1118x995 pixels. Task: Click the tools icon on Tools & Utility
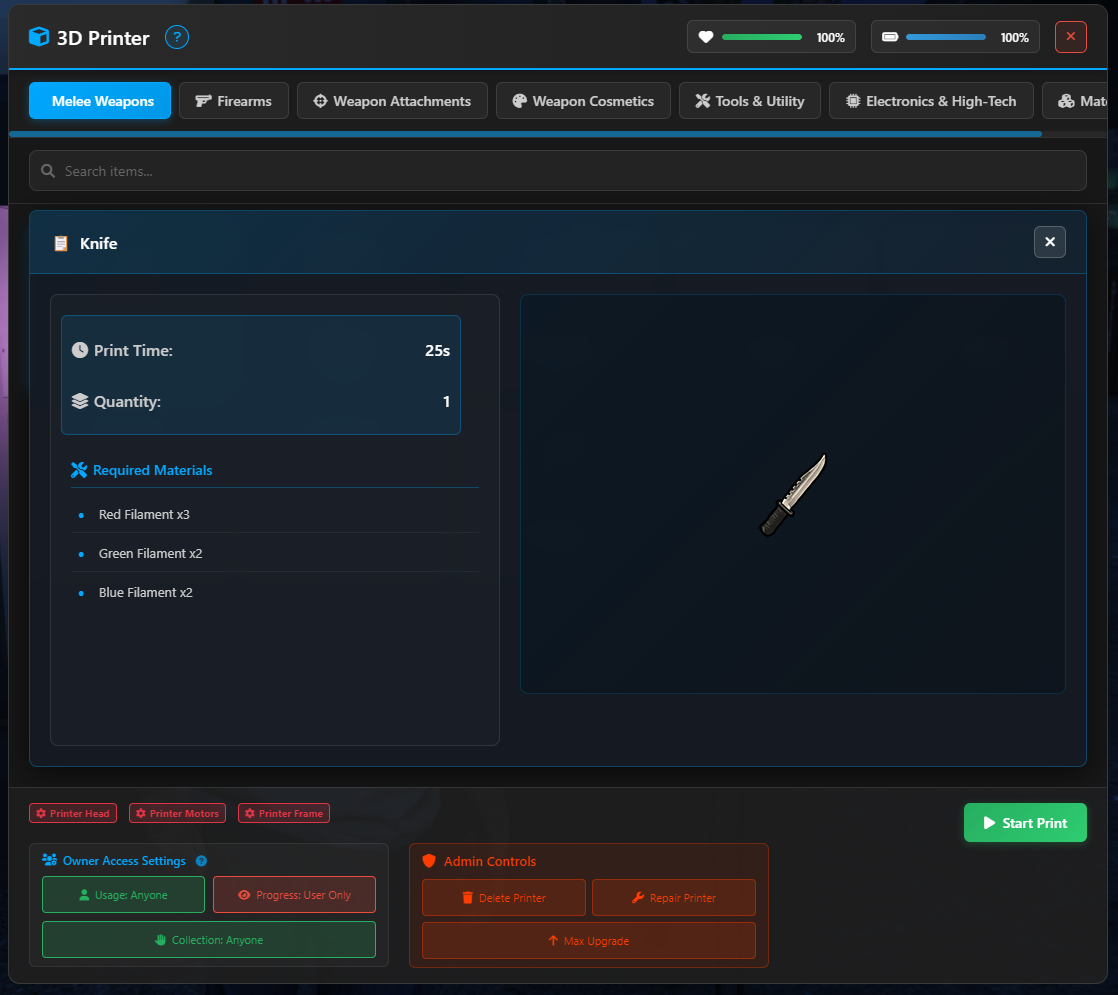[703, 101]
